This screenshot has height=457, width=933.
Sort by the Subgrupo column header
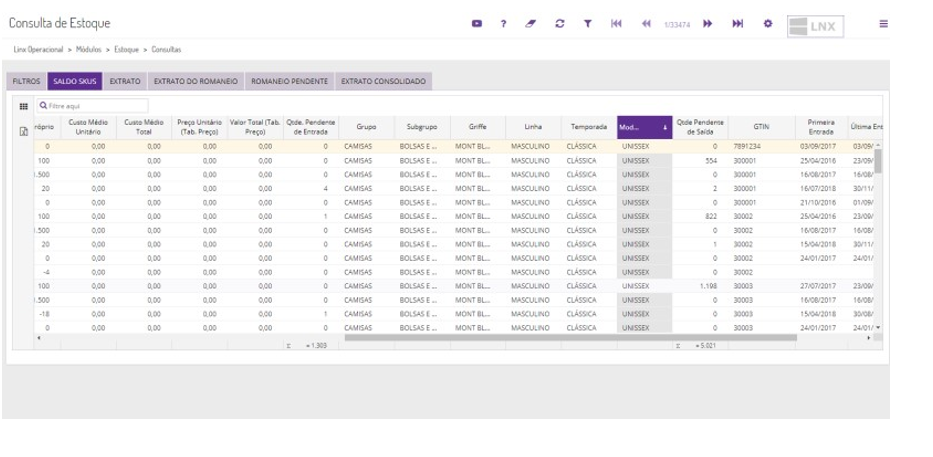(422, 127)
